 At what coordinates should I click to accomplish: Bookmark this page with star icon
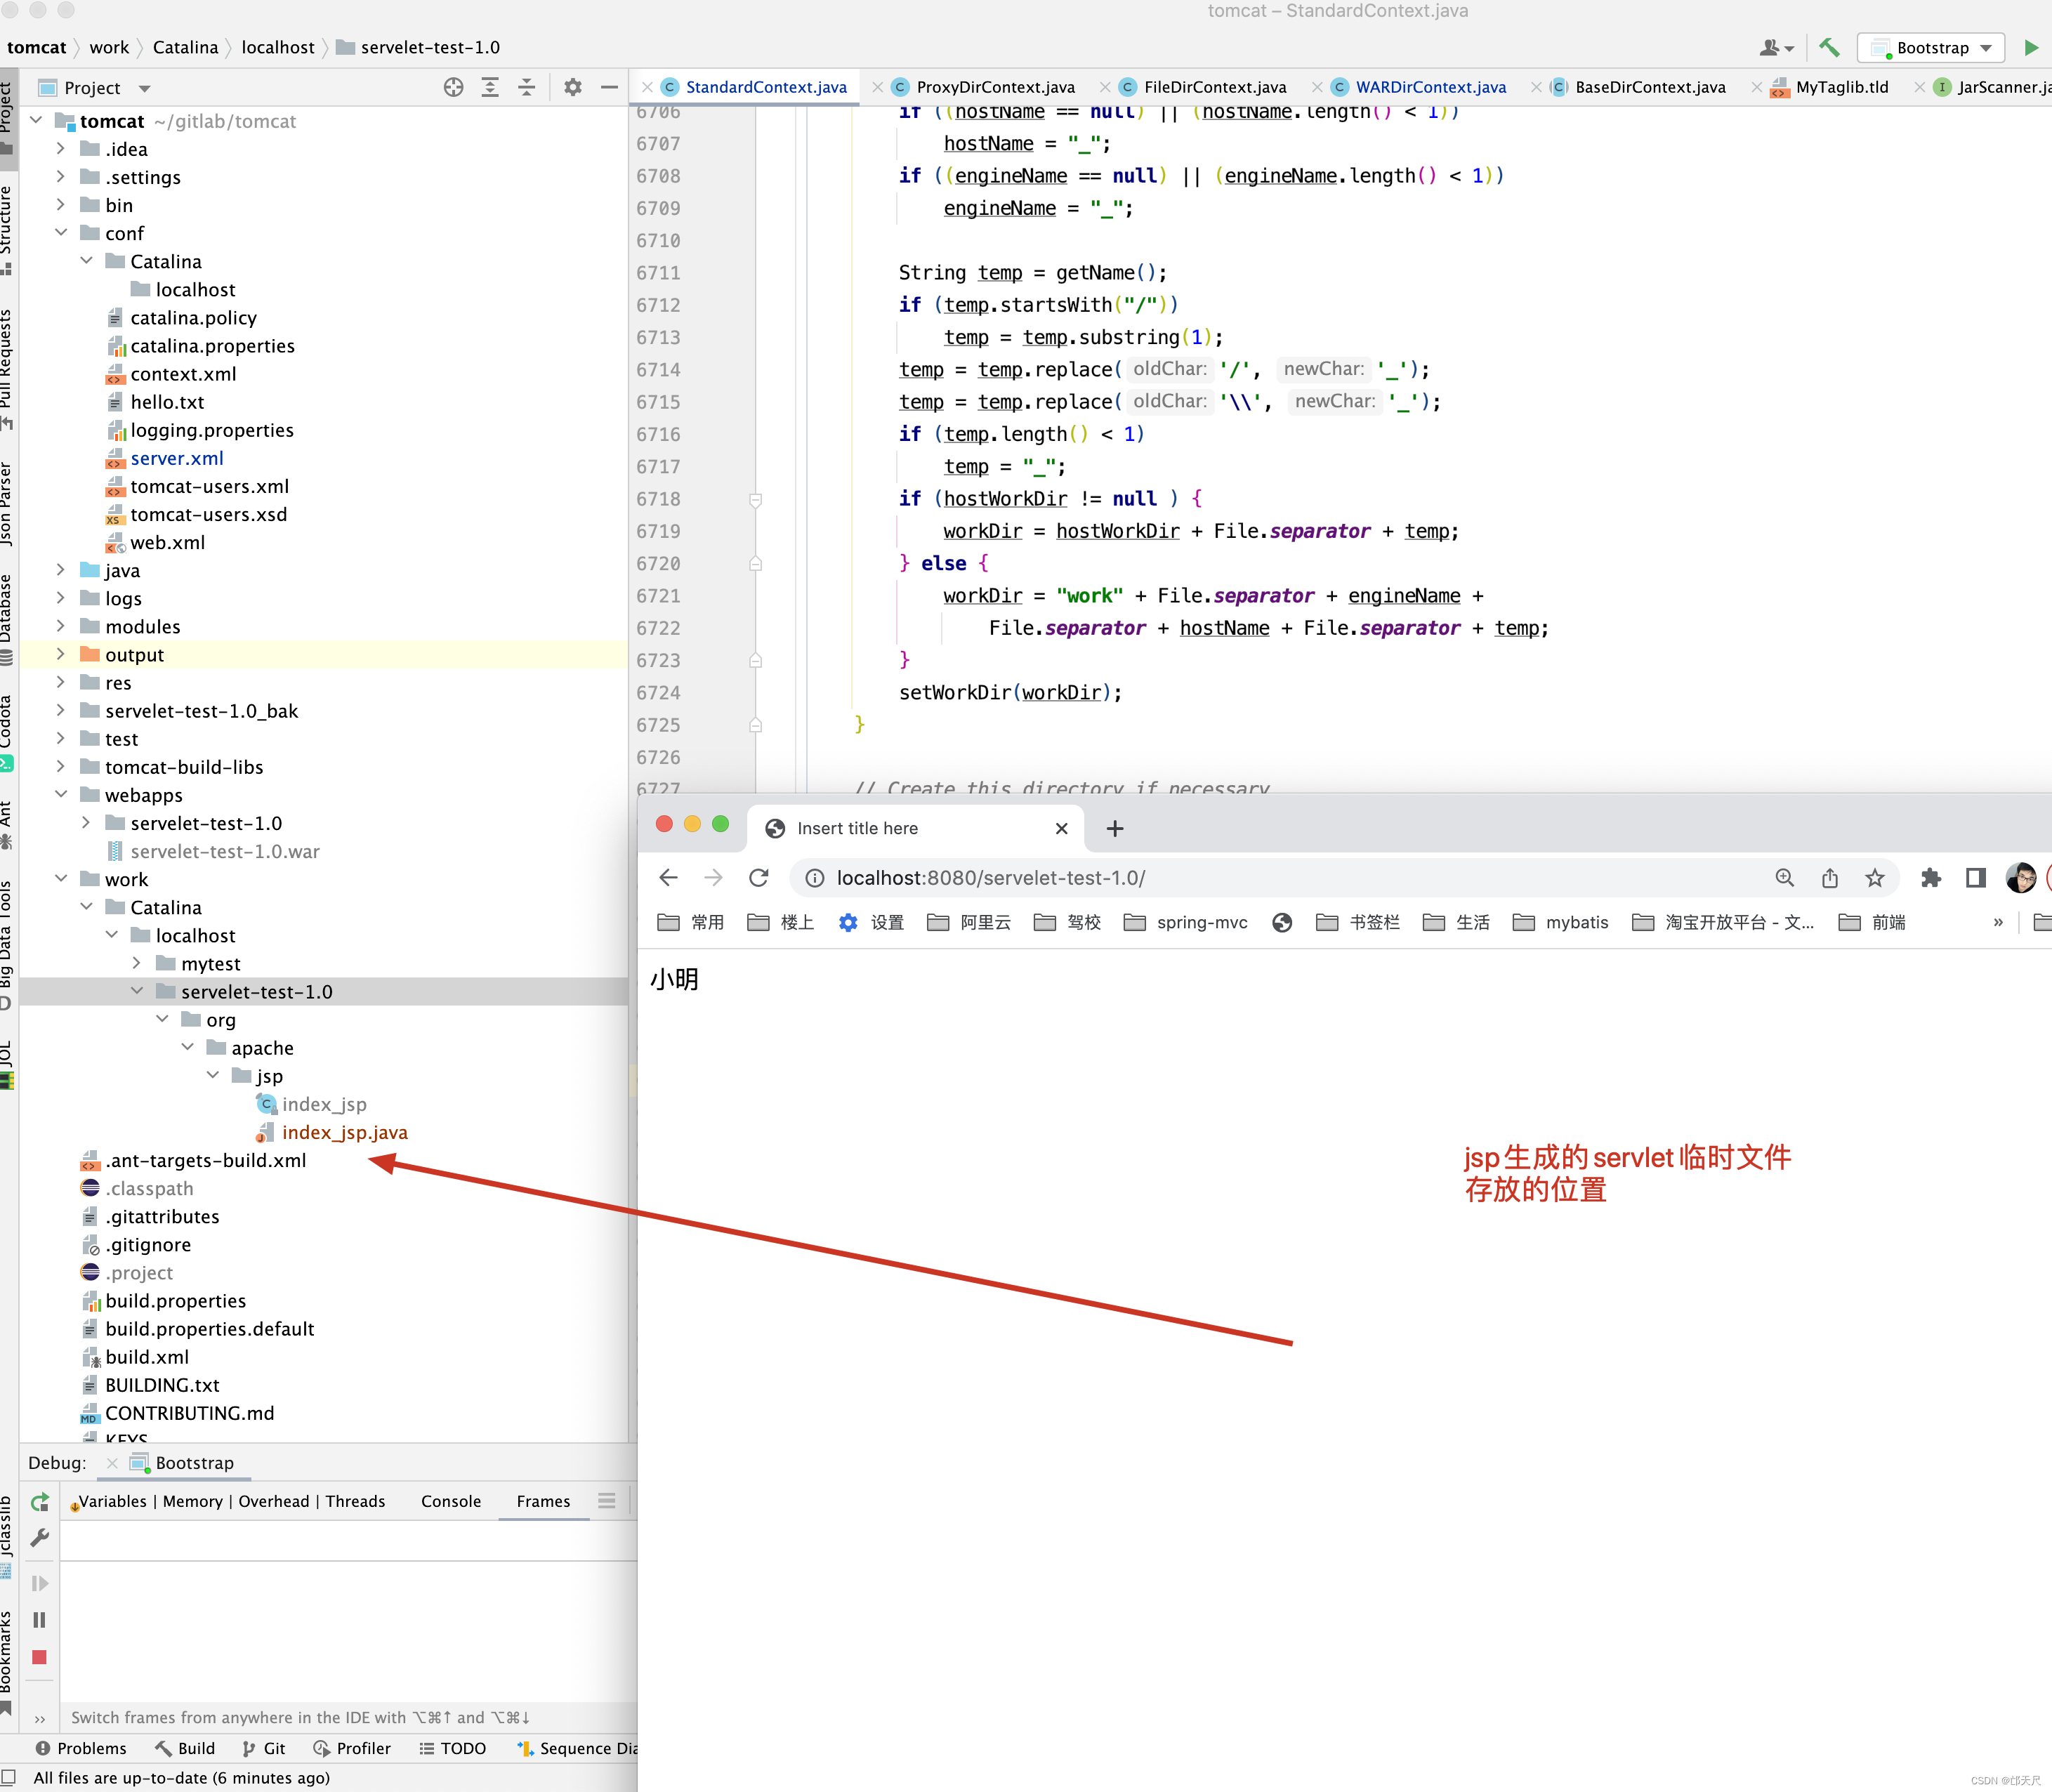pyautogui.click(x=1874, y=878)
